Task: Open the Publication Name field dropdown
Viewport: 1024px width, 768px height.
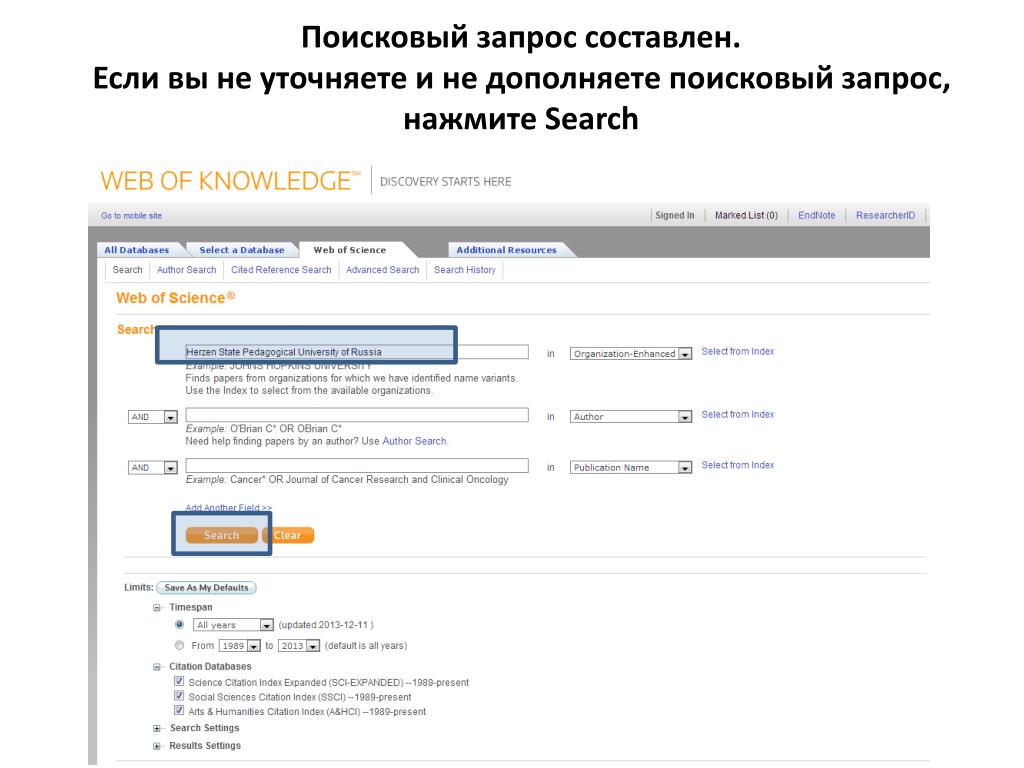Action: coord(631,468)
